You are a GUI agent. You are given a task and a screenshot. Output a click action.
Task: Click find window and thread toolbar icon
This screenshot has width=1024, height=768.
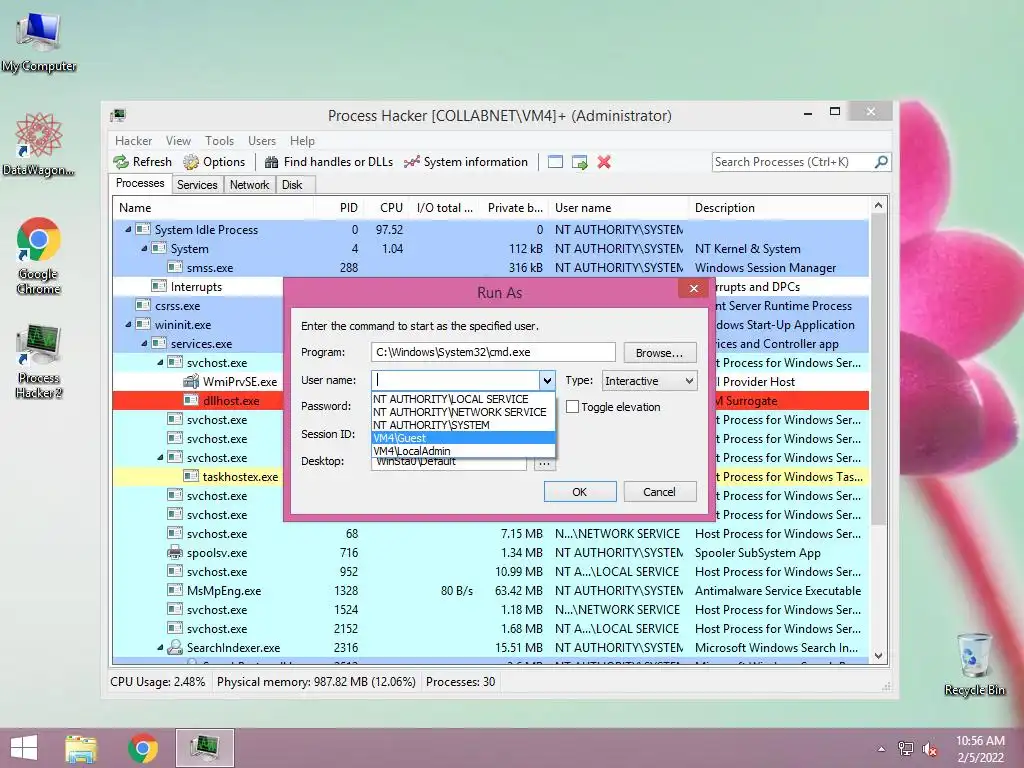(579, 162)
